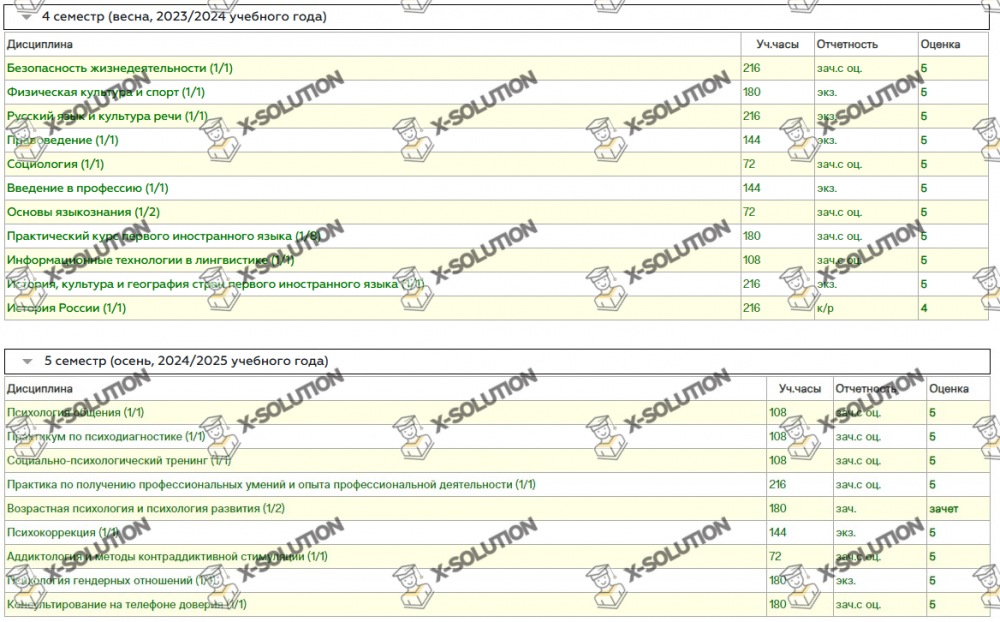
Task: Click Оценка header in semester 4 table
Action: click(x=940, y=45)
